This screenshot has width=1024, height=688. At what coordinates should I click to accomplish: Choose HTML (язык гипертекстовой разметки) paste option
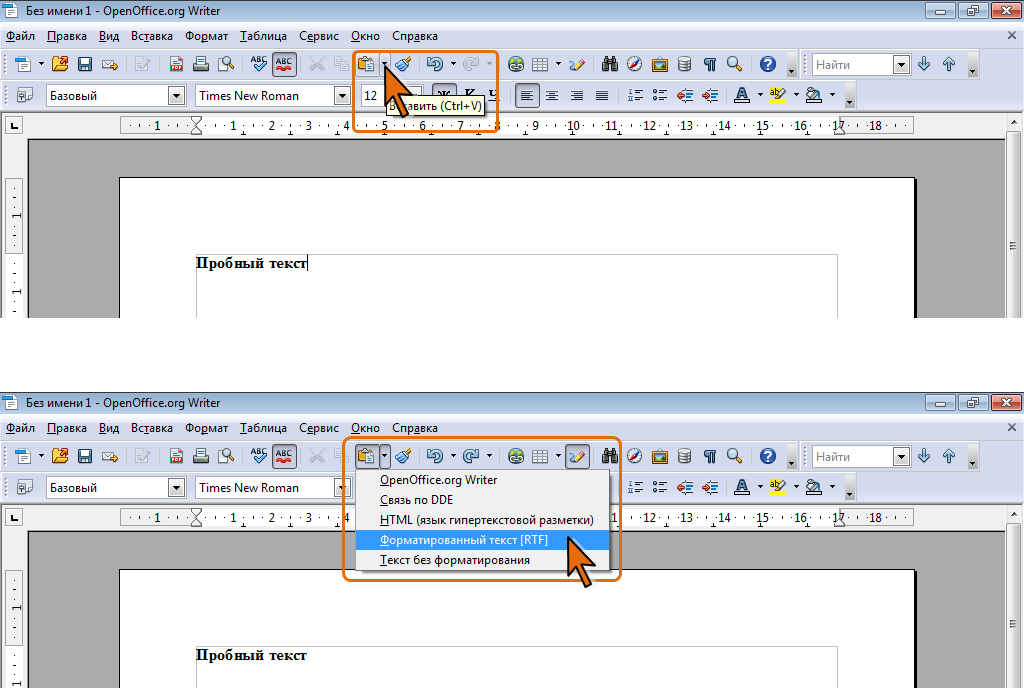(482, 520)
